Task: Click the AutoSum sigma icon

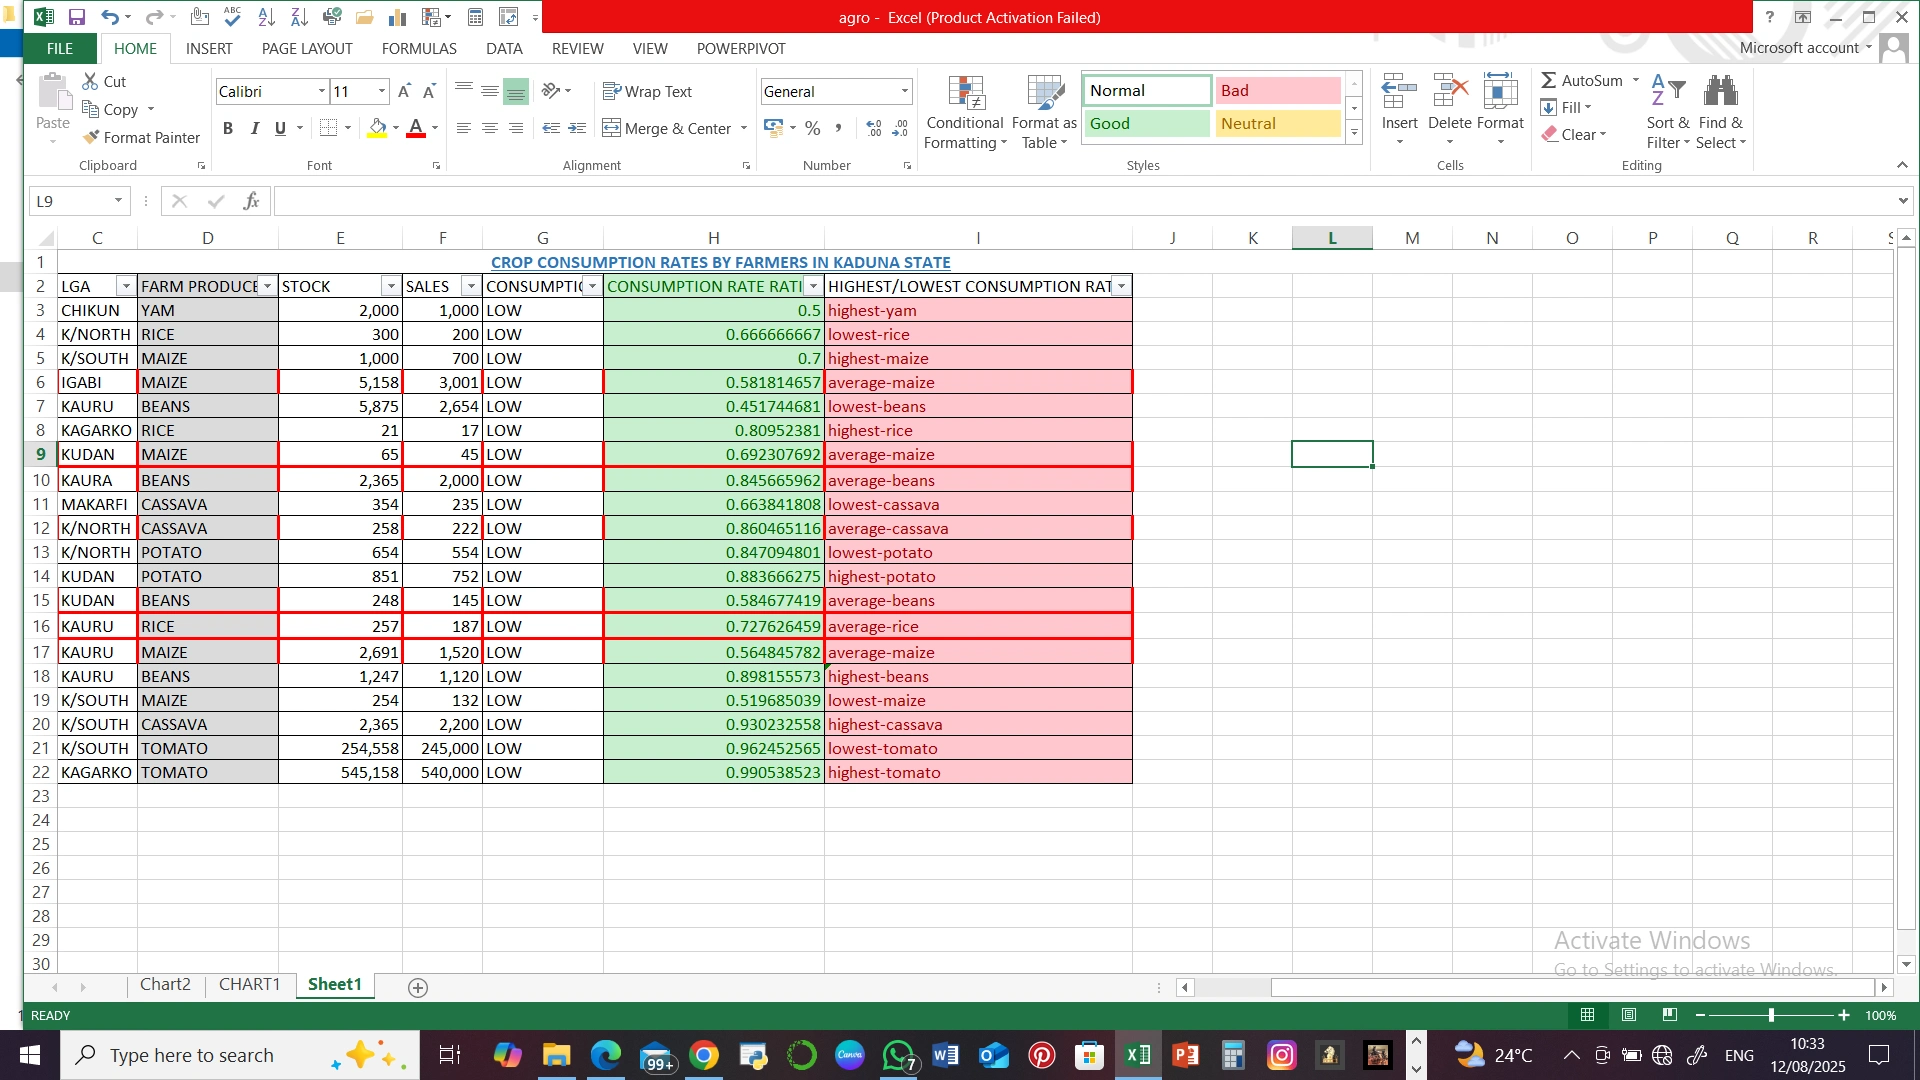Action: point(1549,80)
